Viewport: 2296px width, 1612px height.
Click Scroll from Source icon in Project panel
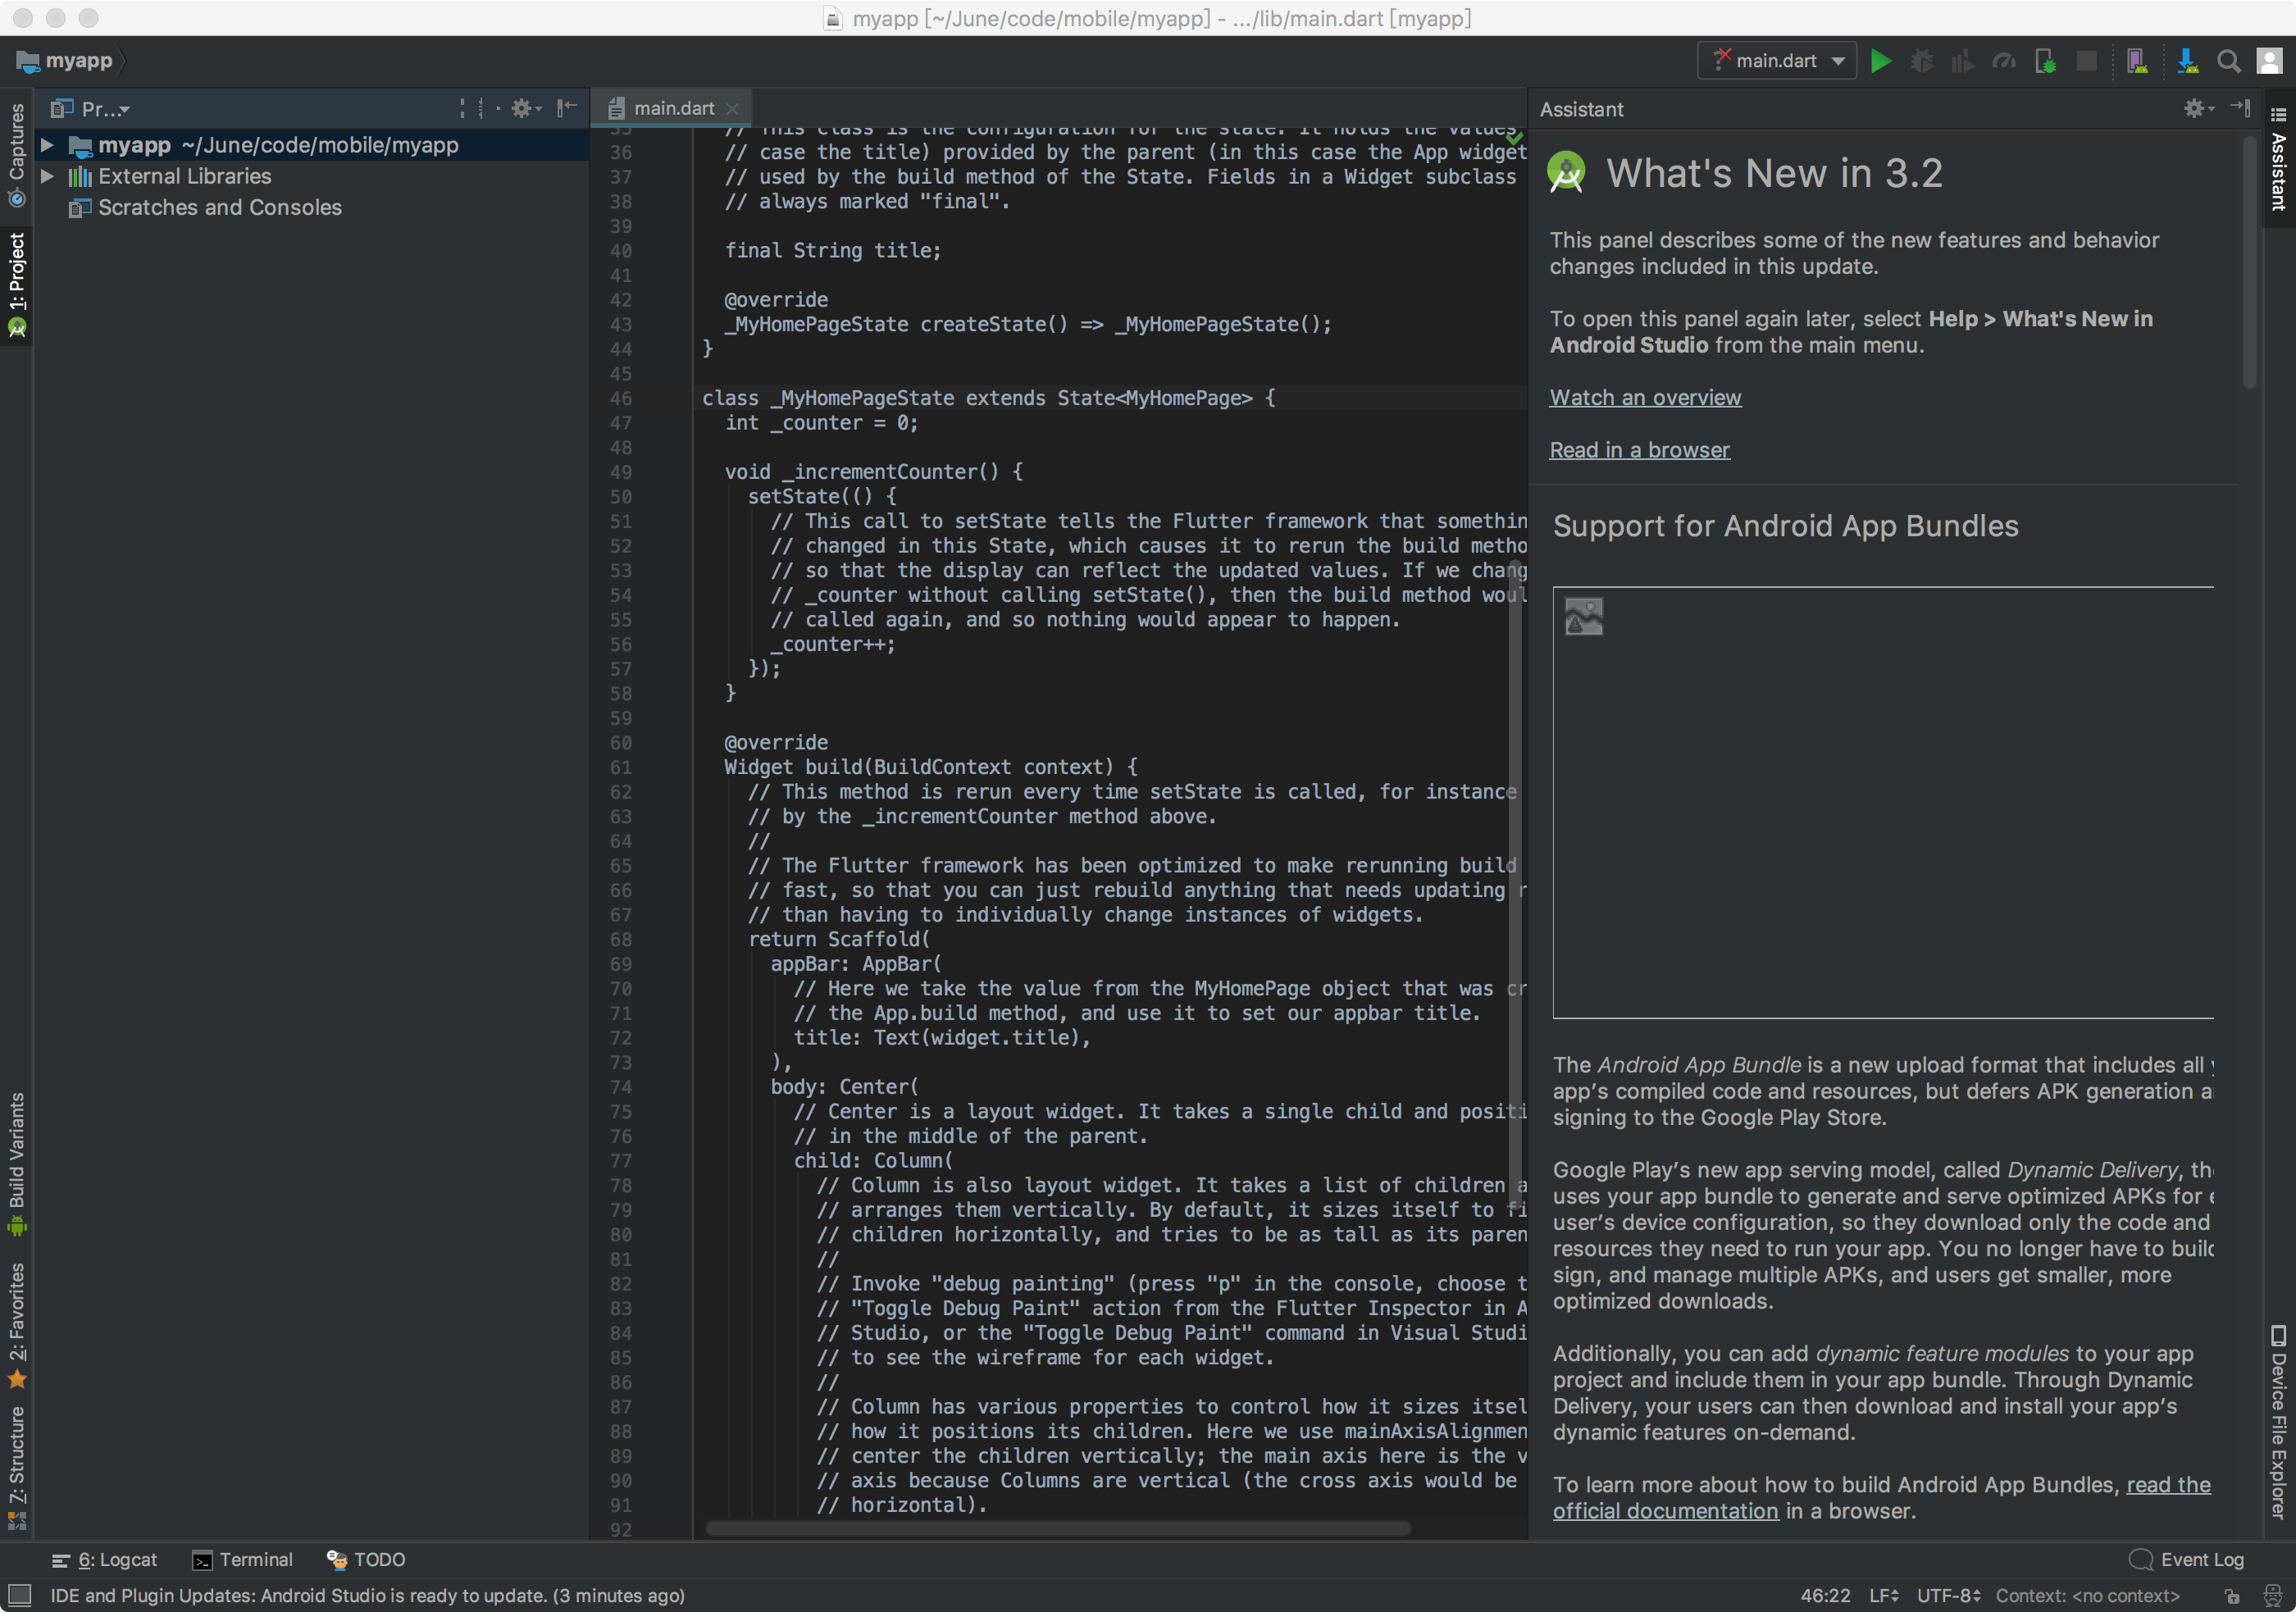coord(462,108)
